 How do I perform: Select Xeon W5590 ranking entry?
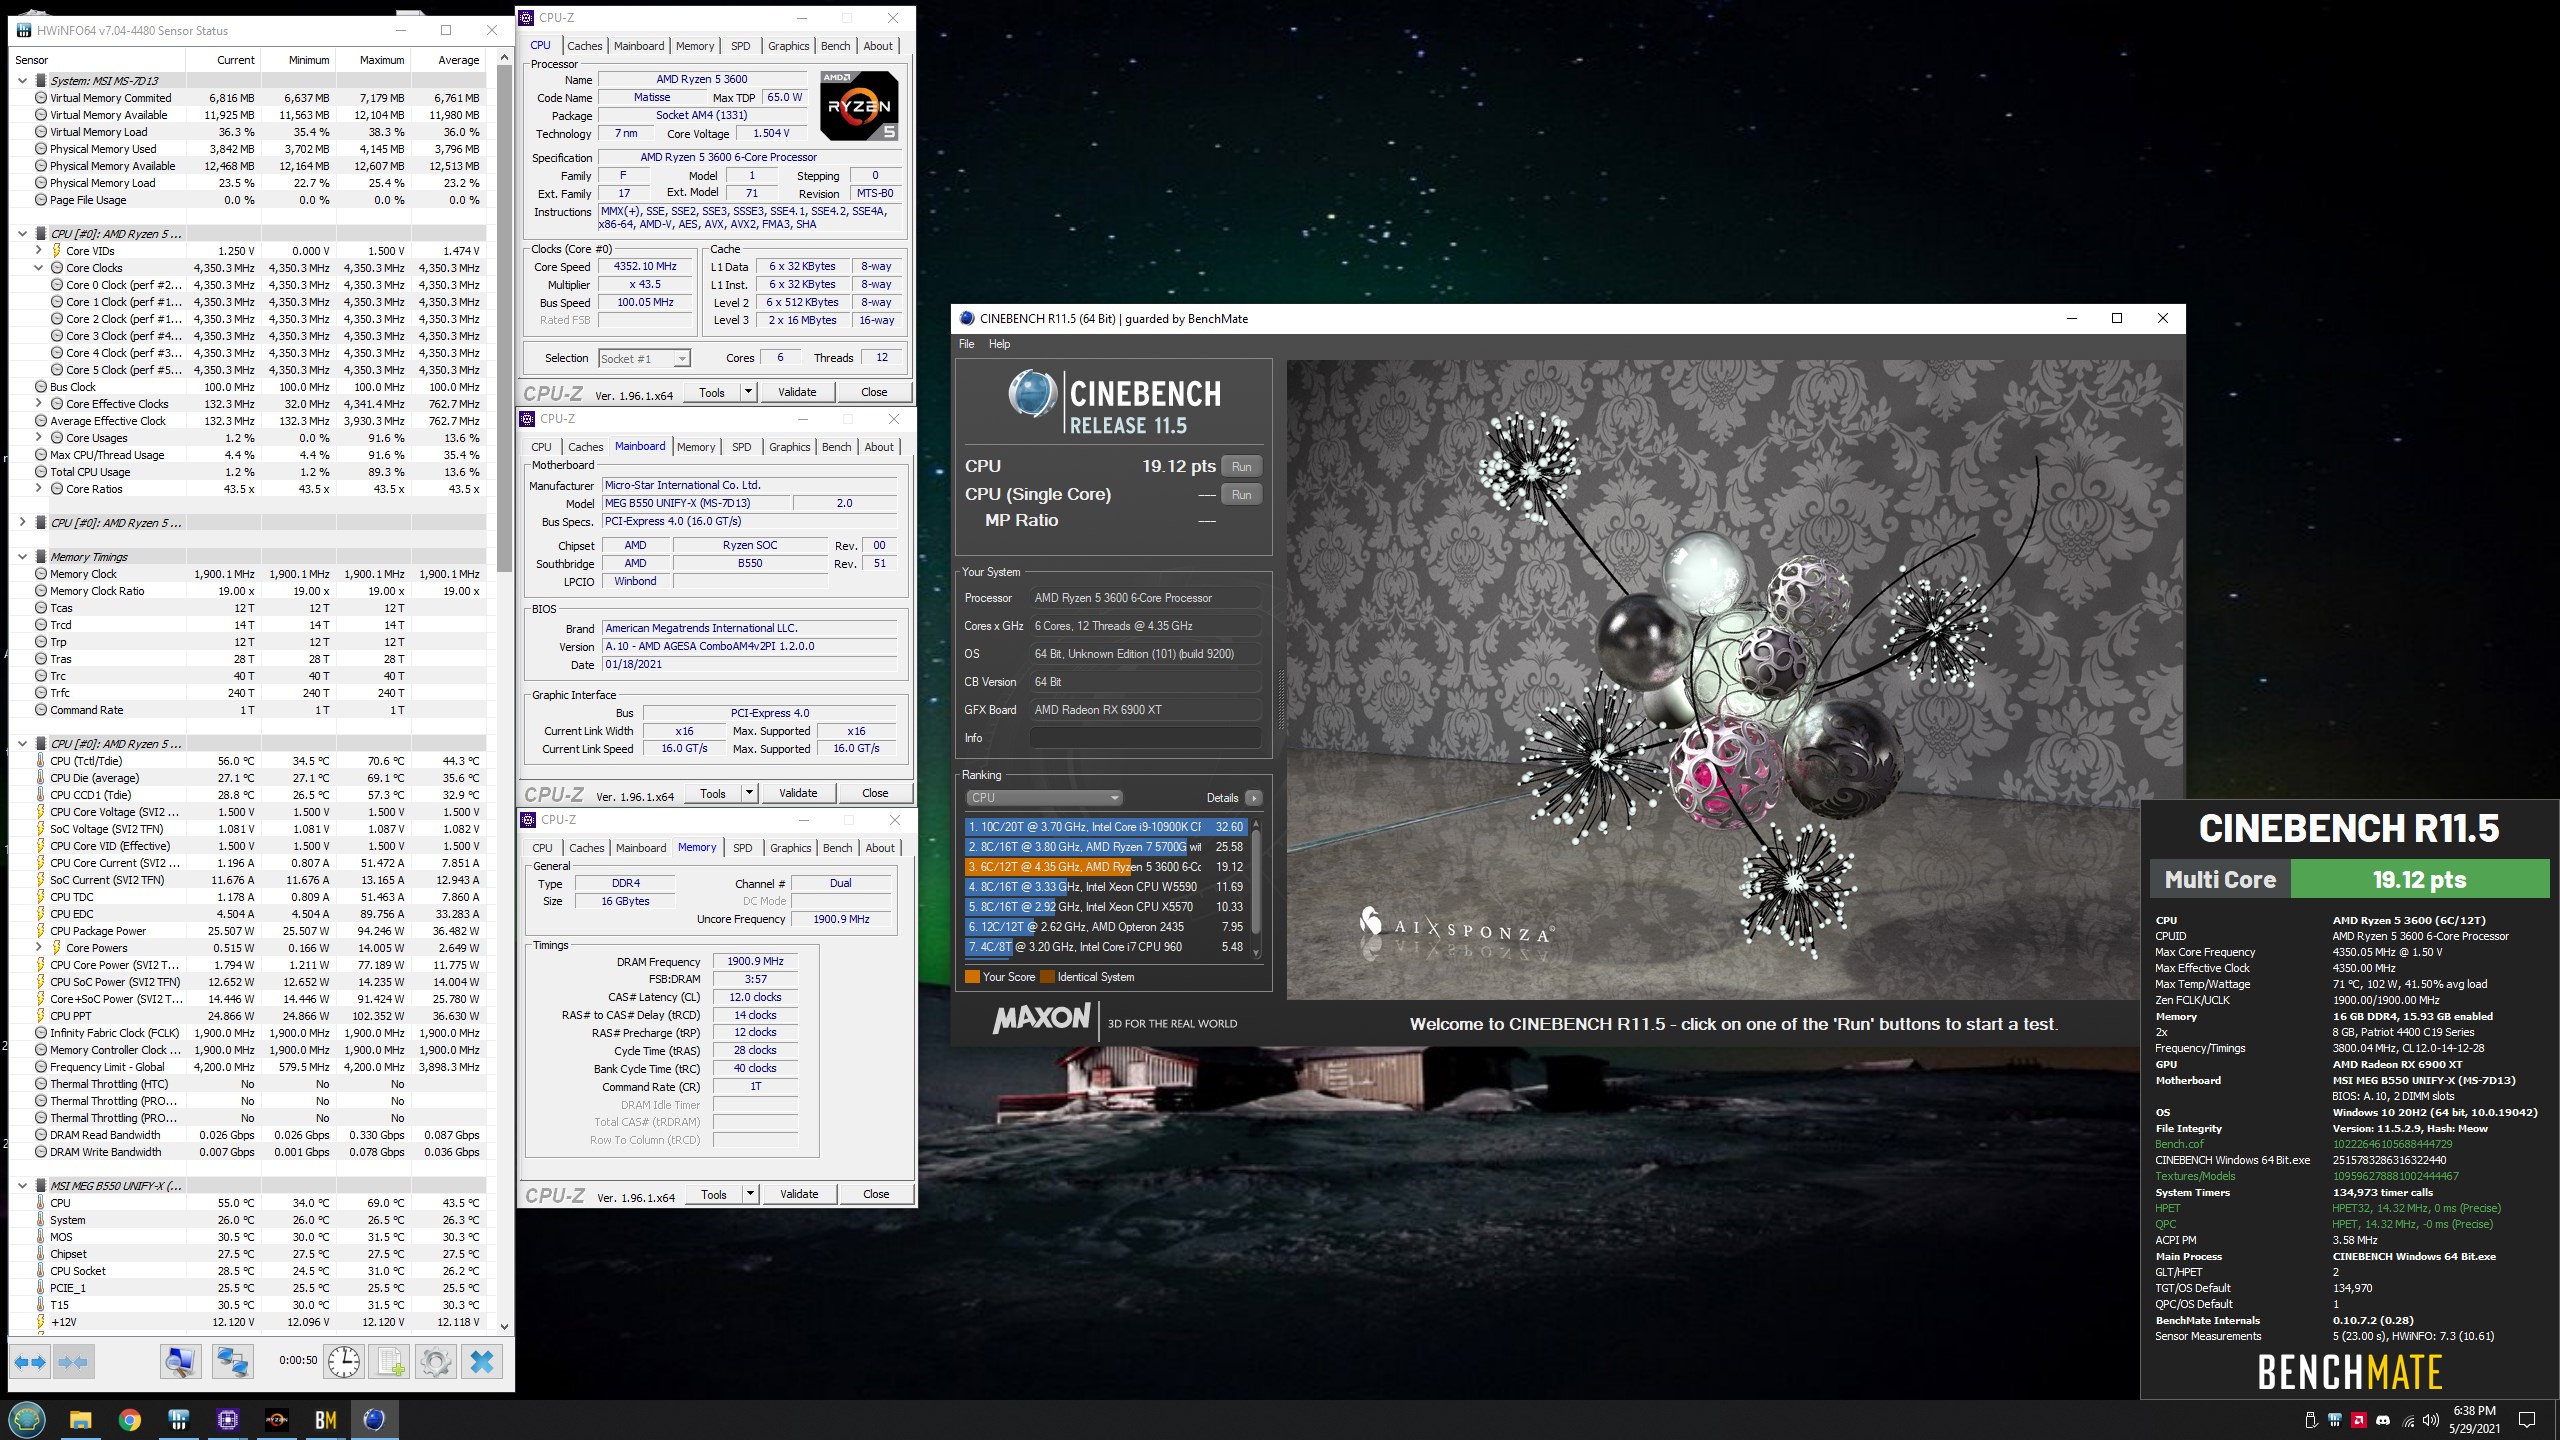[x=1105, y=887]
